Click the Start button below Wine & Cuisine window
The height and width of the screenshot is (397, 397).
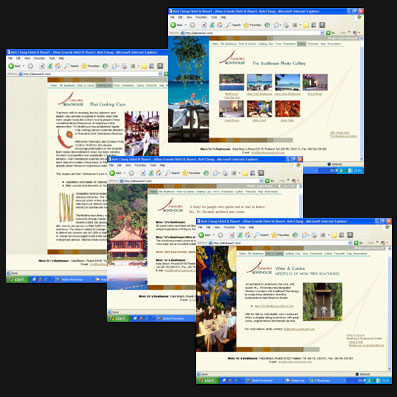(x=207, y=380)
